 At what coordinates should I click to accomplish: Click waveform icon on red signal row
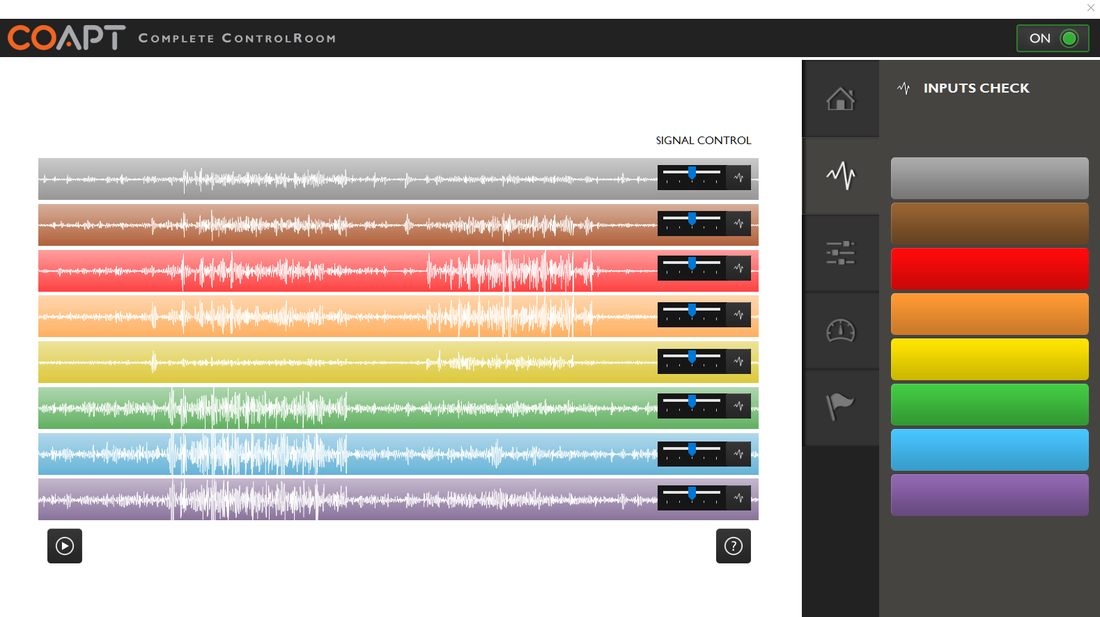pos(739,268)
